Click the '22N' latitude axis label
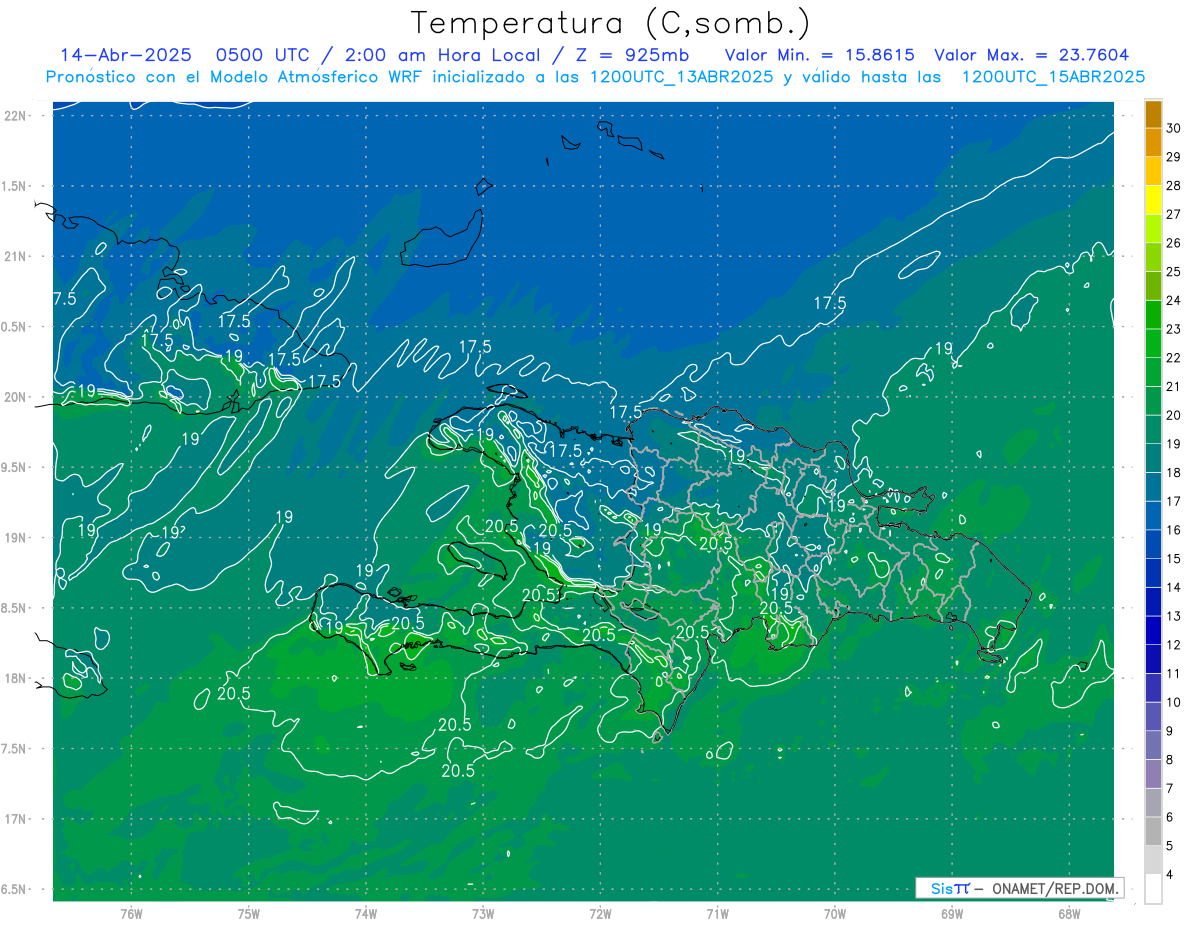Viewport: 1200px width, 927px height. 16,115
